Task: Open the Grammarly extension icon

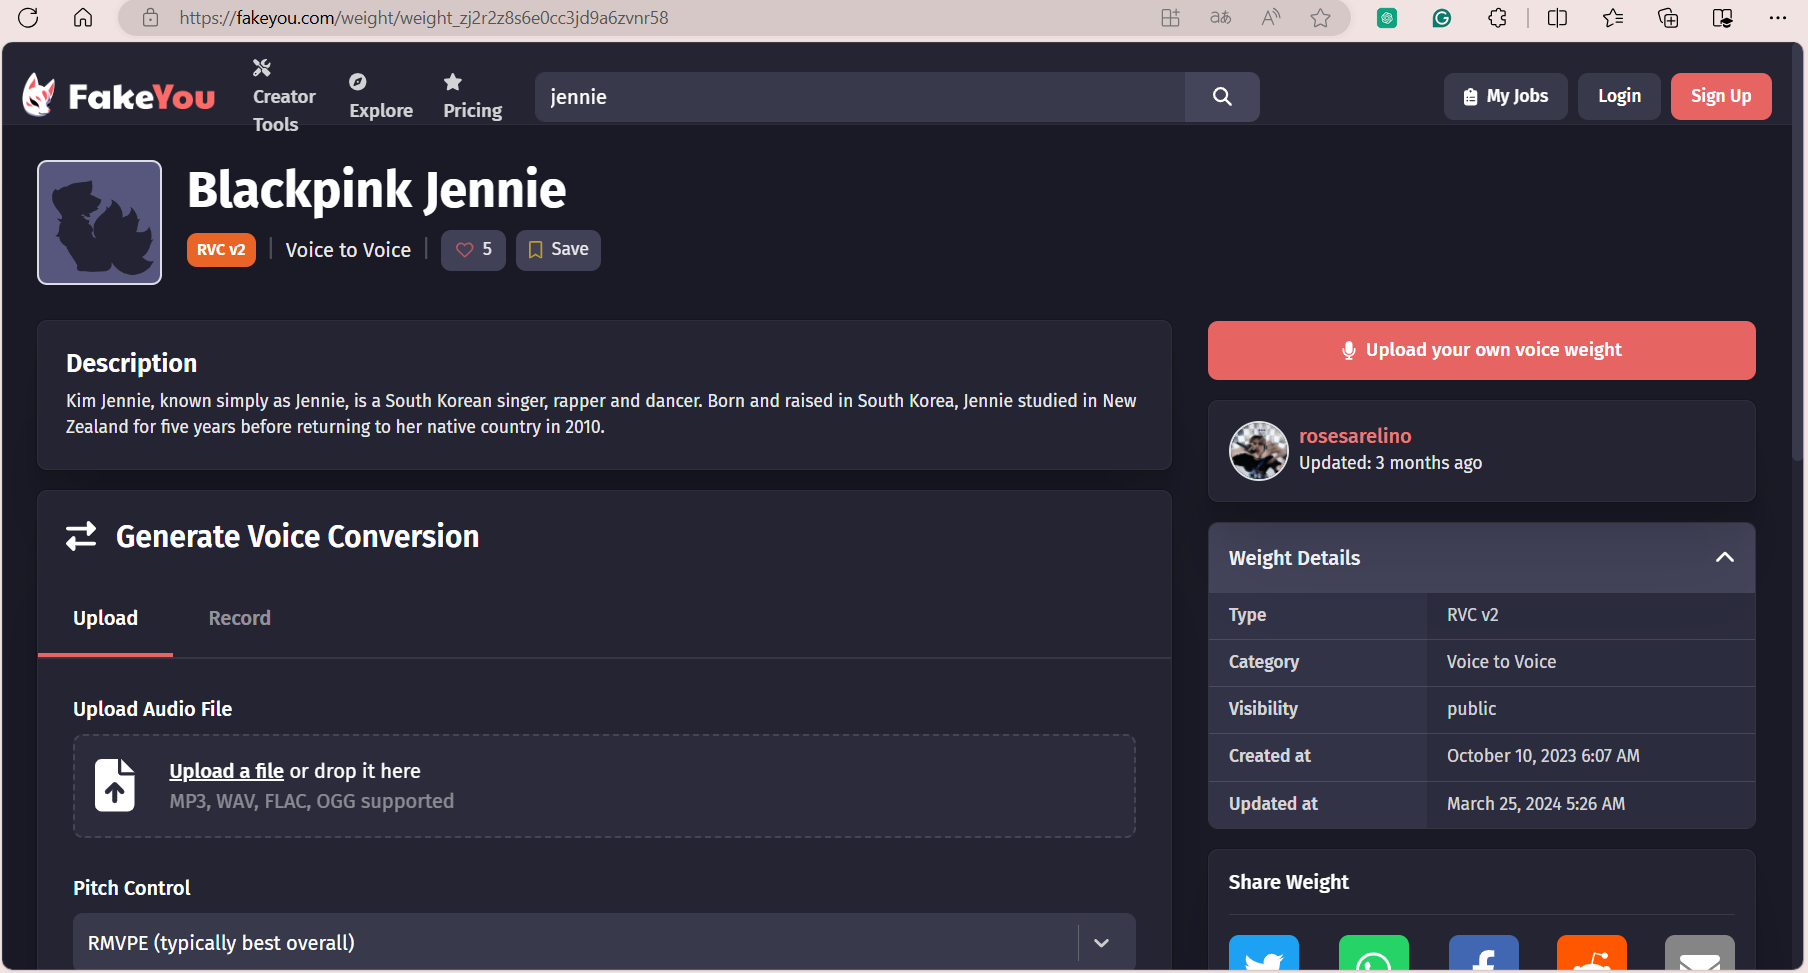Action: tap(1441, 17)
